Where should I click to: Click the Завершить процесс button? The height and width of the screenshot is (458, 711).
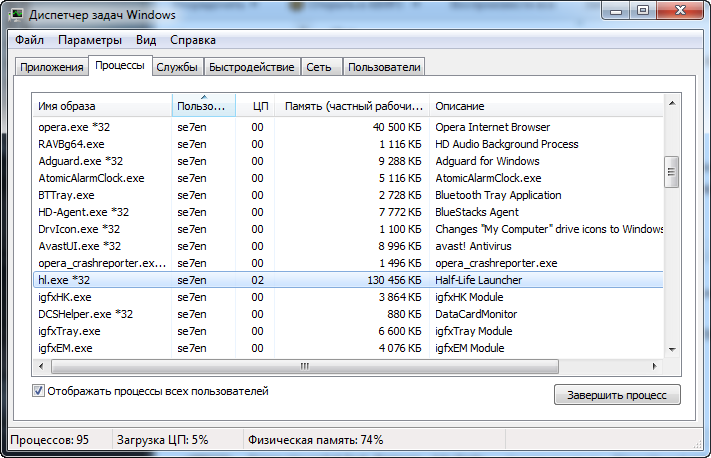tap(617, 395)
